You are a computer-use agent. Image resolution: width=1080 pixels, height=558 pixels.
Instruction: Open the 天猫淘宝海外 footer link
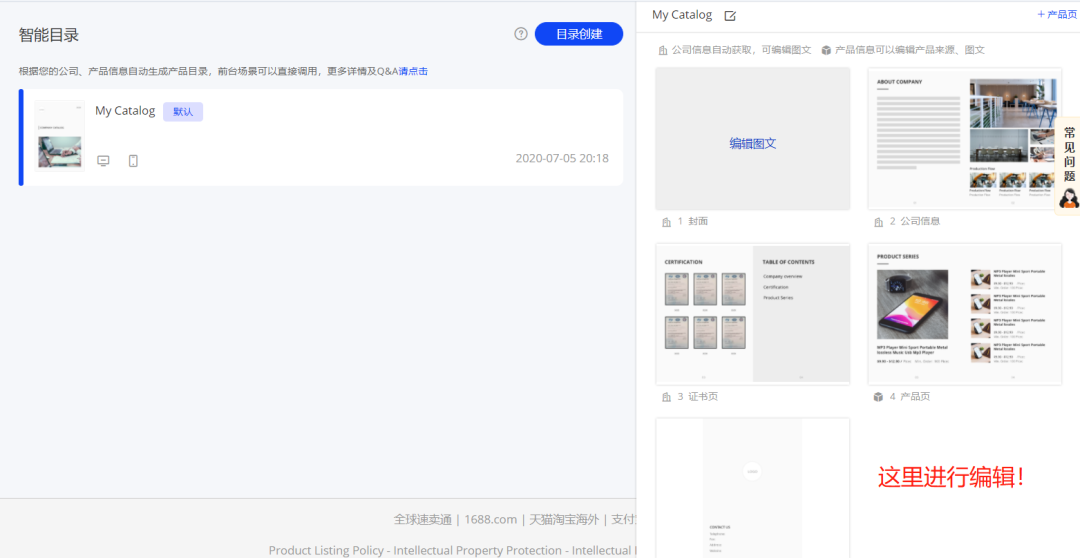tap(564, 519)
